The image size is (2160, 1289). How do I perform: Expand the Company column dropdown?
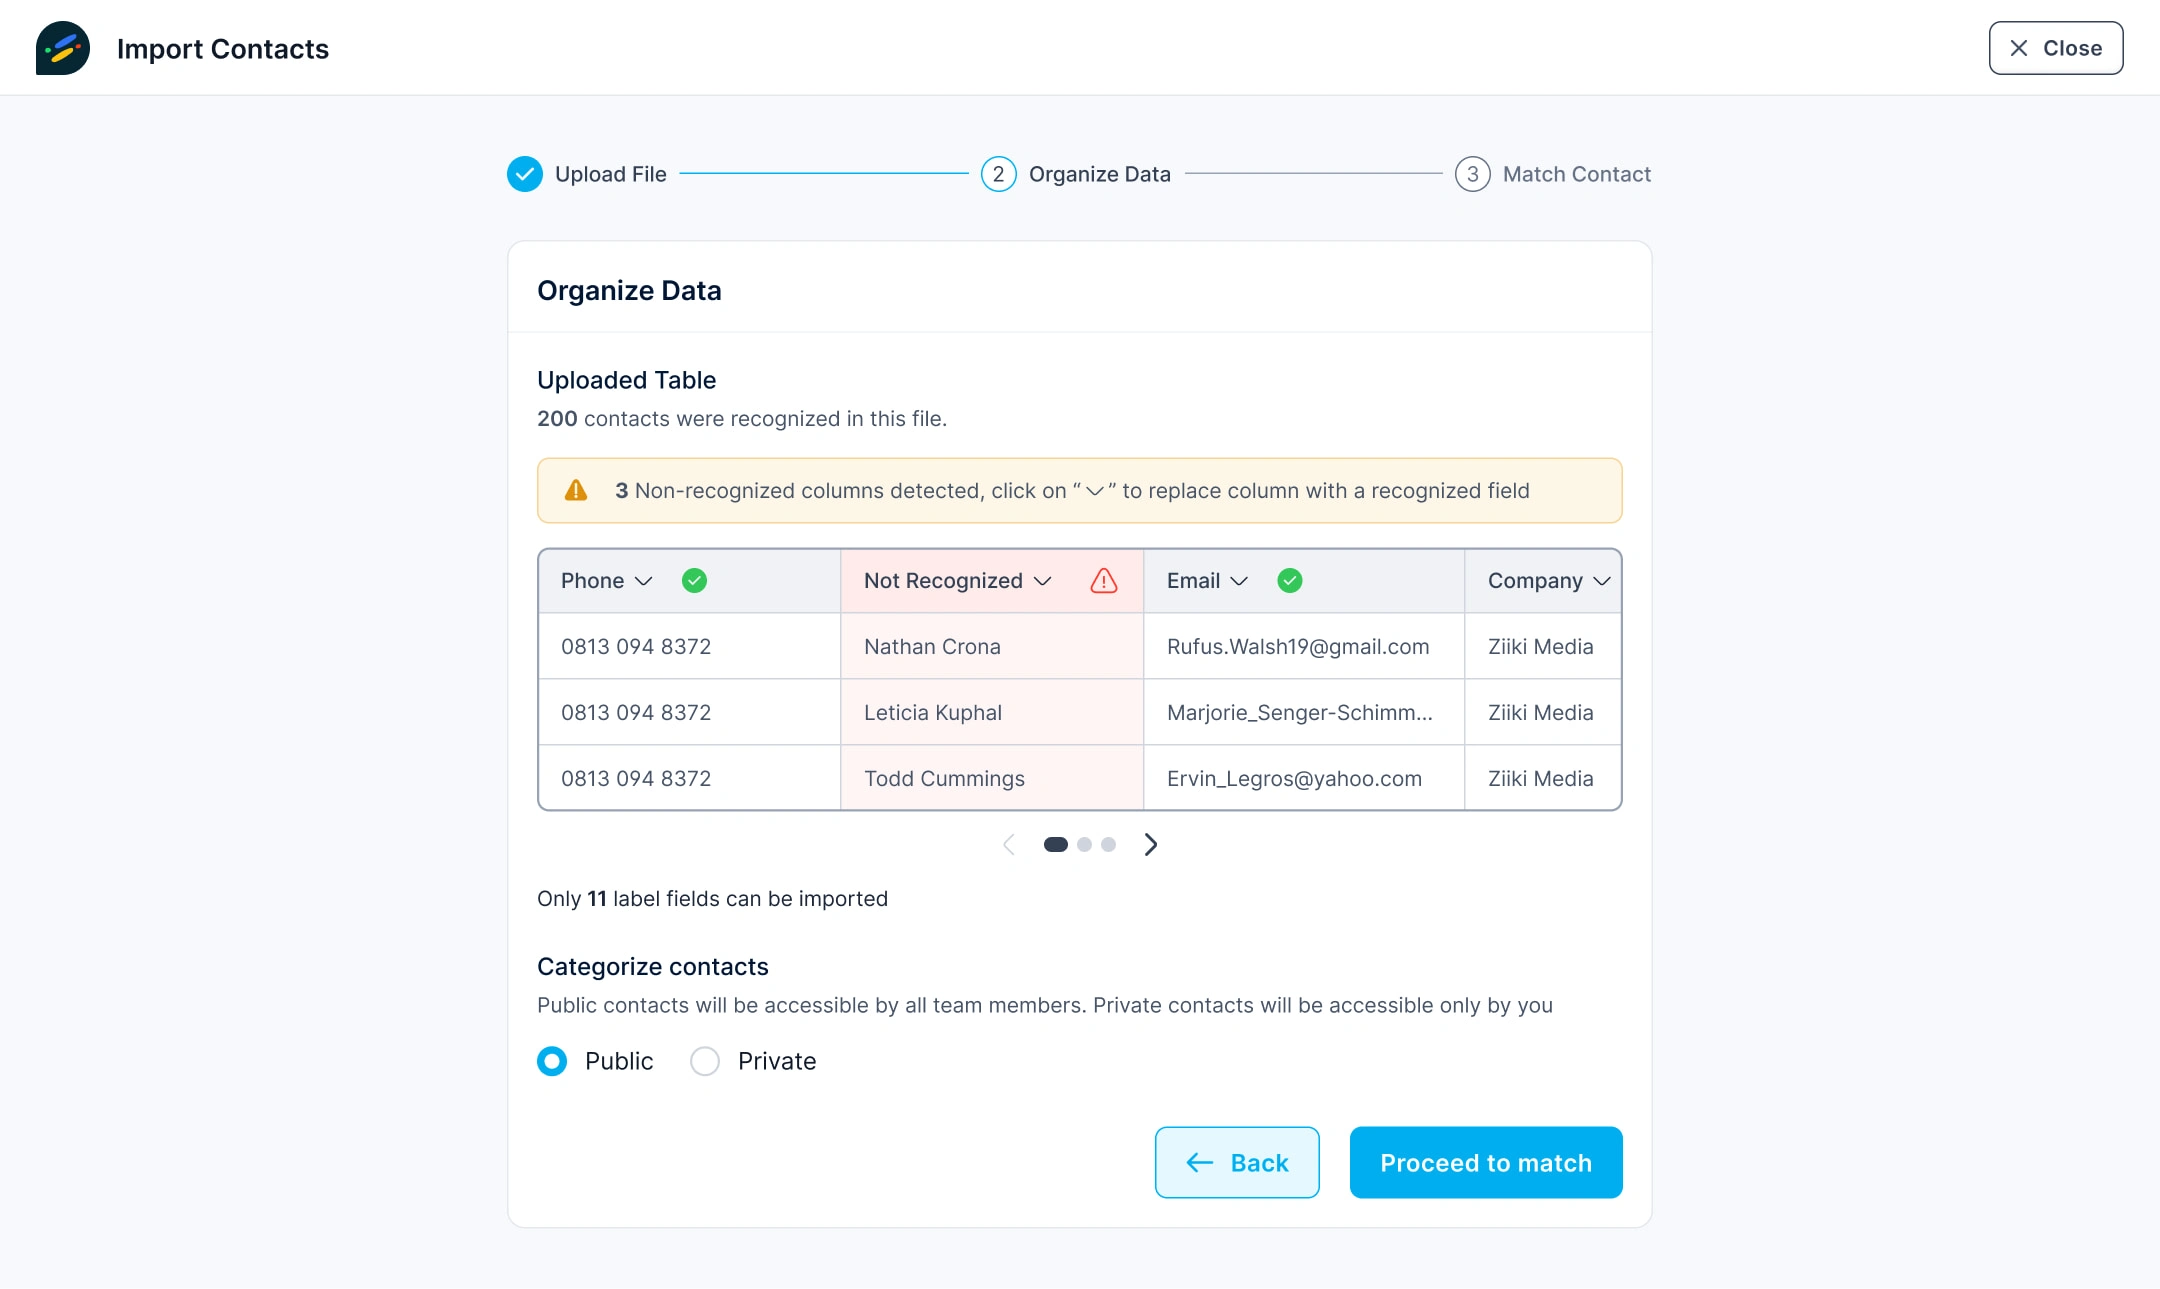click(1602, 581)
